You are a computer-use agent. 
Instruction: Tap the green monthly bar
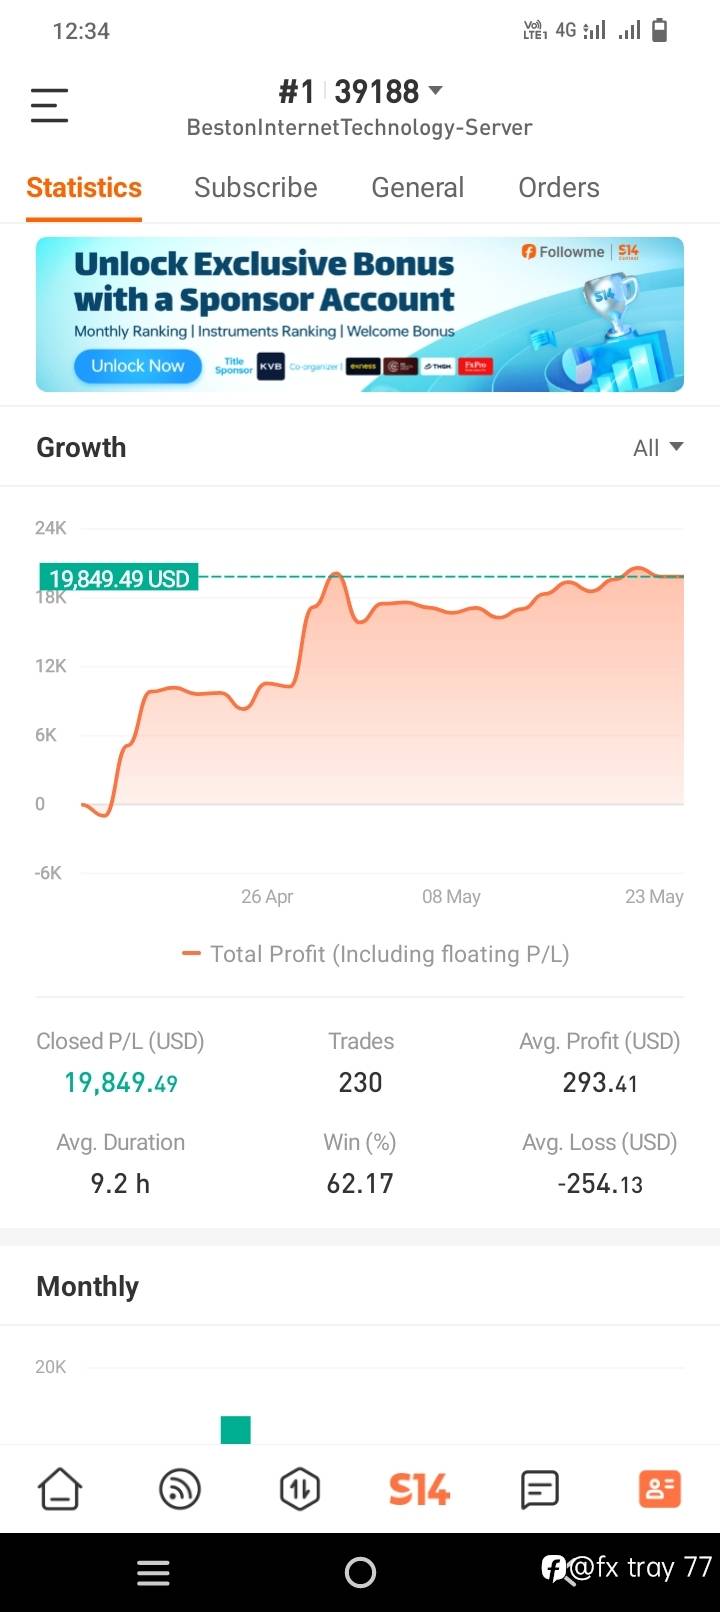tap(236, 1430)
